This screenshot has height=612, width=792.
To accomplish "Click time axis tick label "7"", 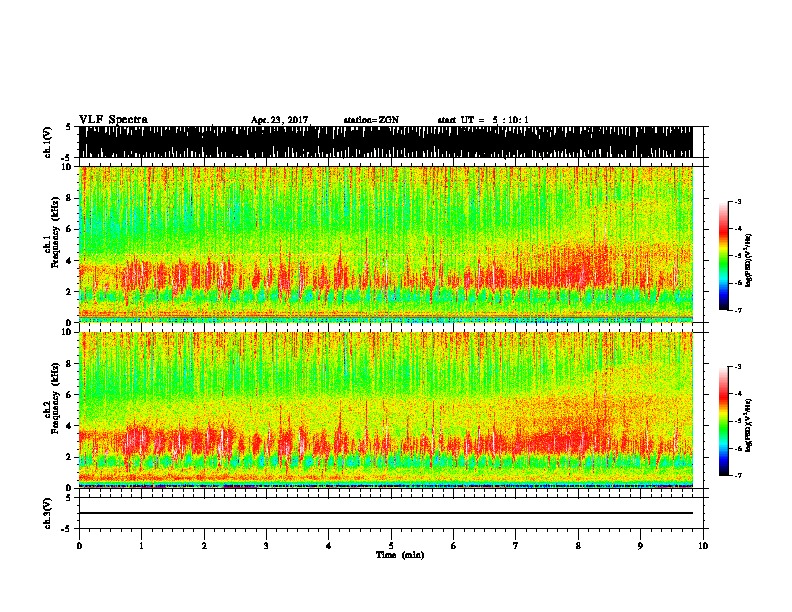I will click(x=516, y=546).
